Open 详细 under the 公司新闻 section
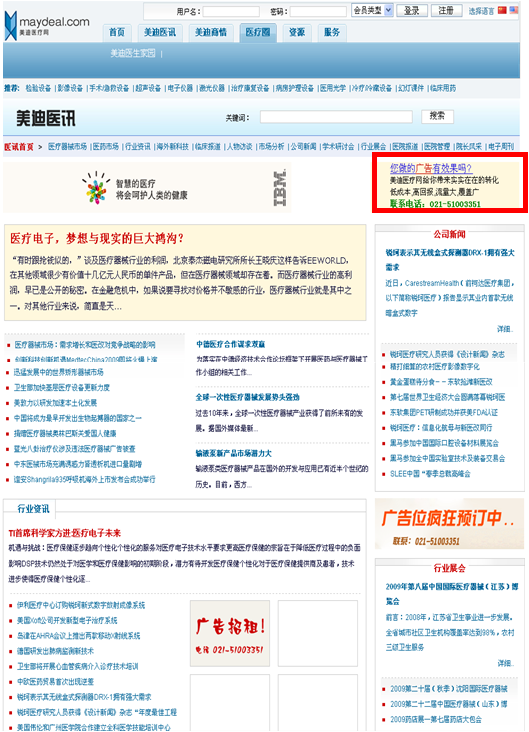529x732 pixels. click(505, 329)
